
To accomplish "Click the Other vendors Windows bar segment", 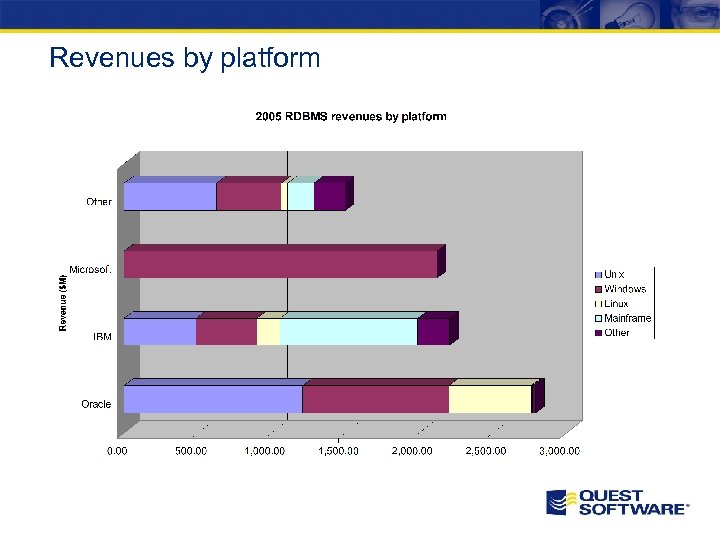I will [248, 197].
